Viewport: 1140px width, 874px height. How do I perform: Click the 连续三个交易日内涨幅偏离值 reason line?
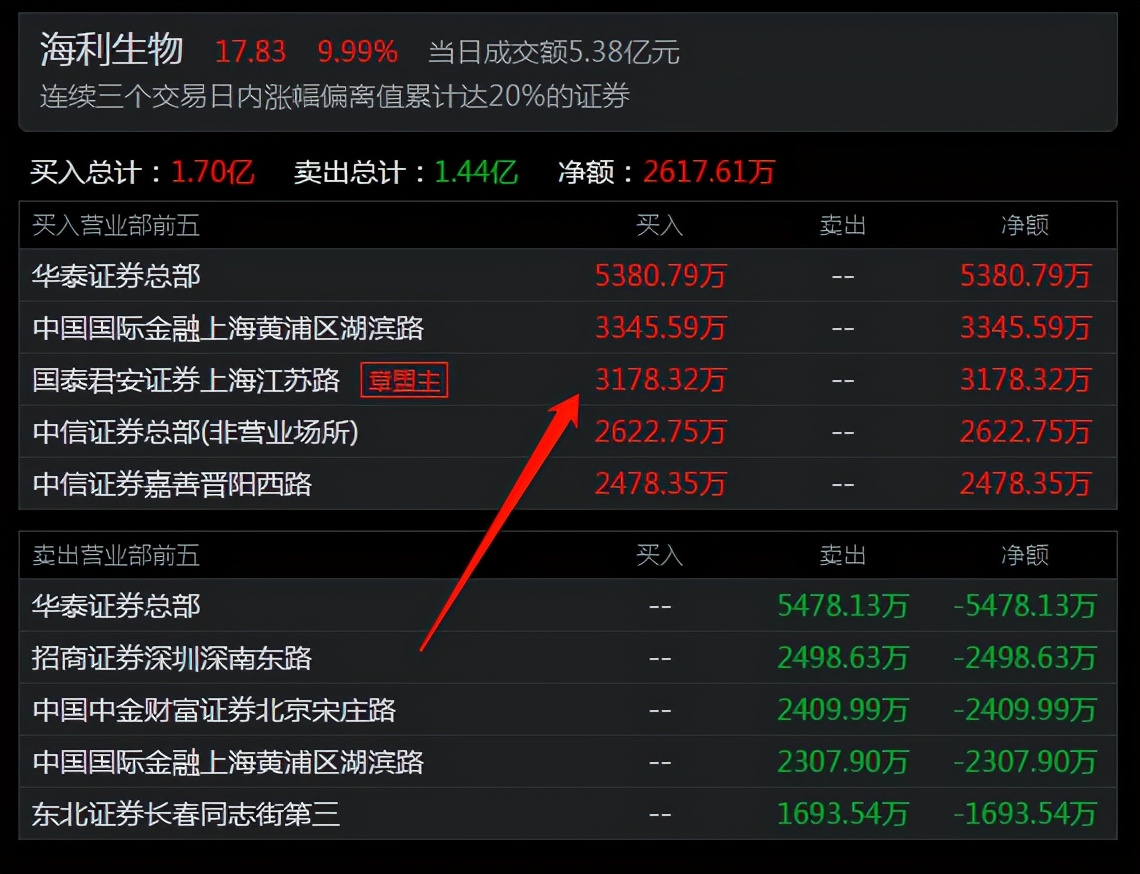click(334, 96)
